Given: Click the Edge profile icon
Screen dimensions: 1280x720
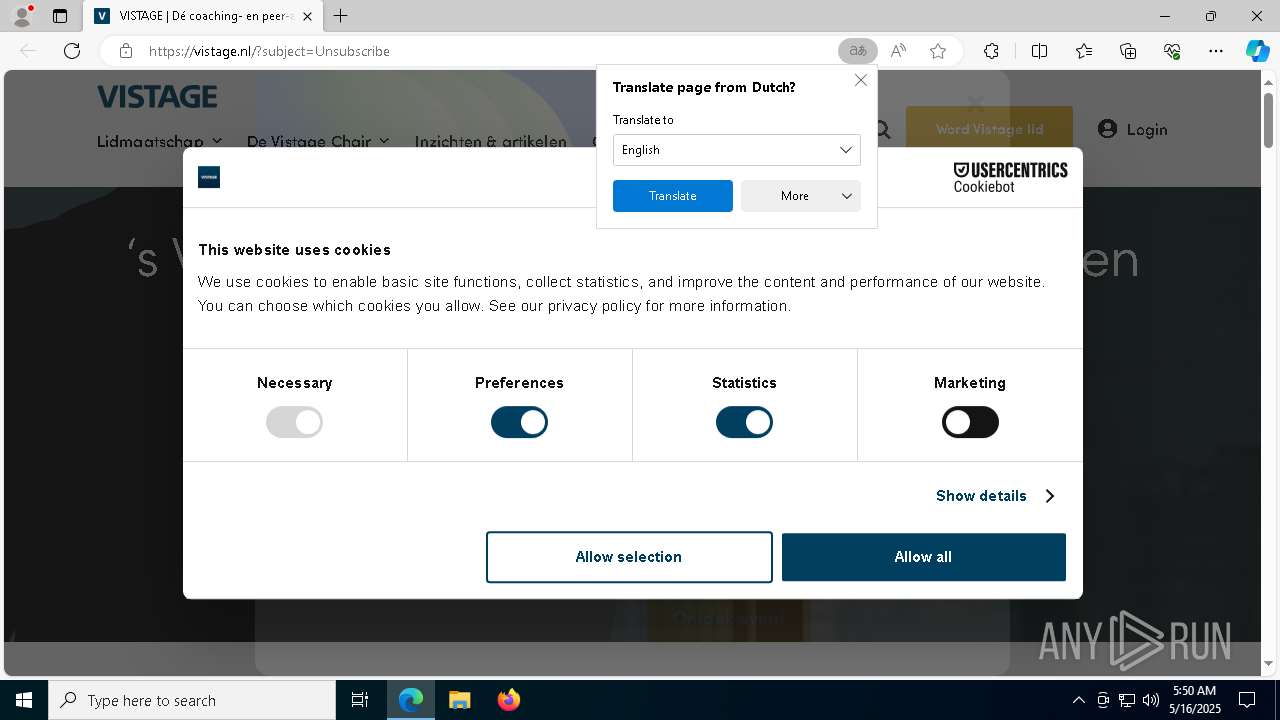Looking at the screenshot, I should pos(22,16).
